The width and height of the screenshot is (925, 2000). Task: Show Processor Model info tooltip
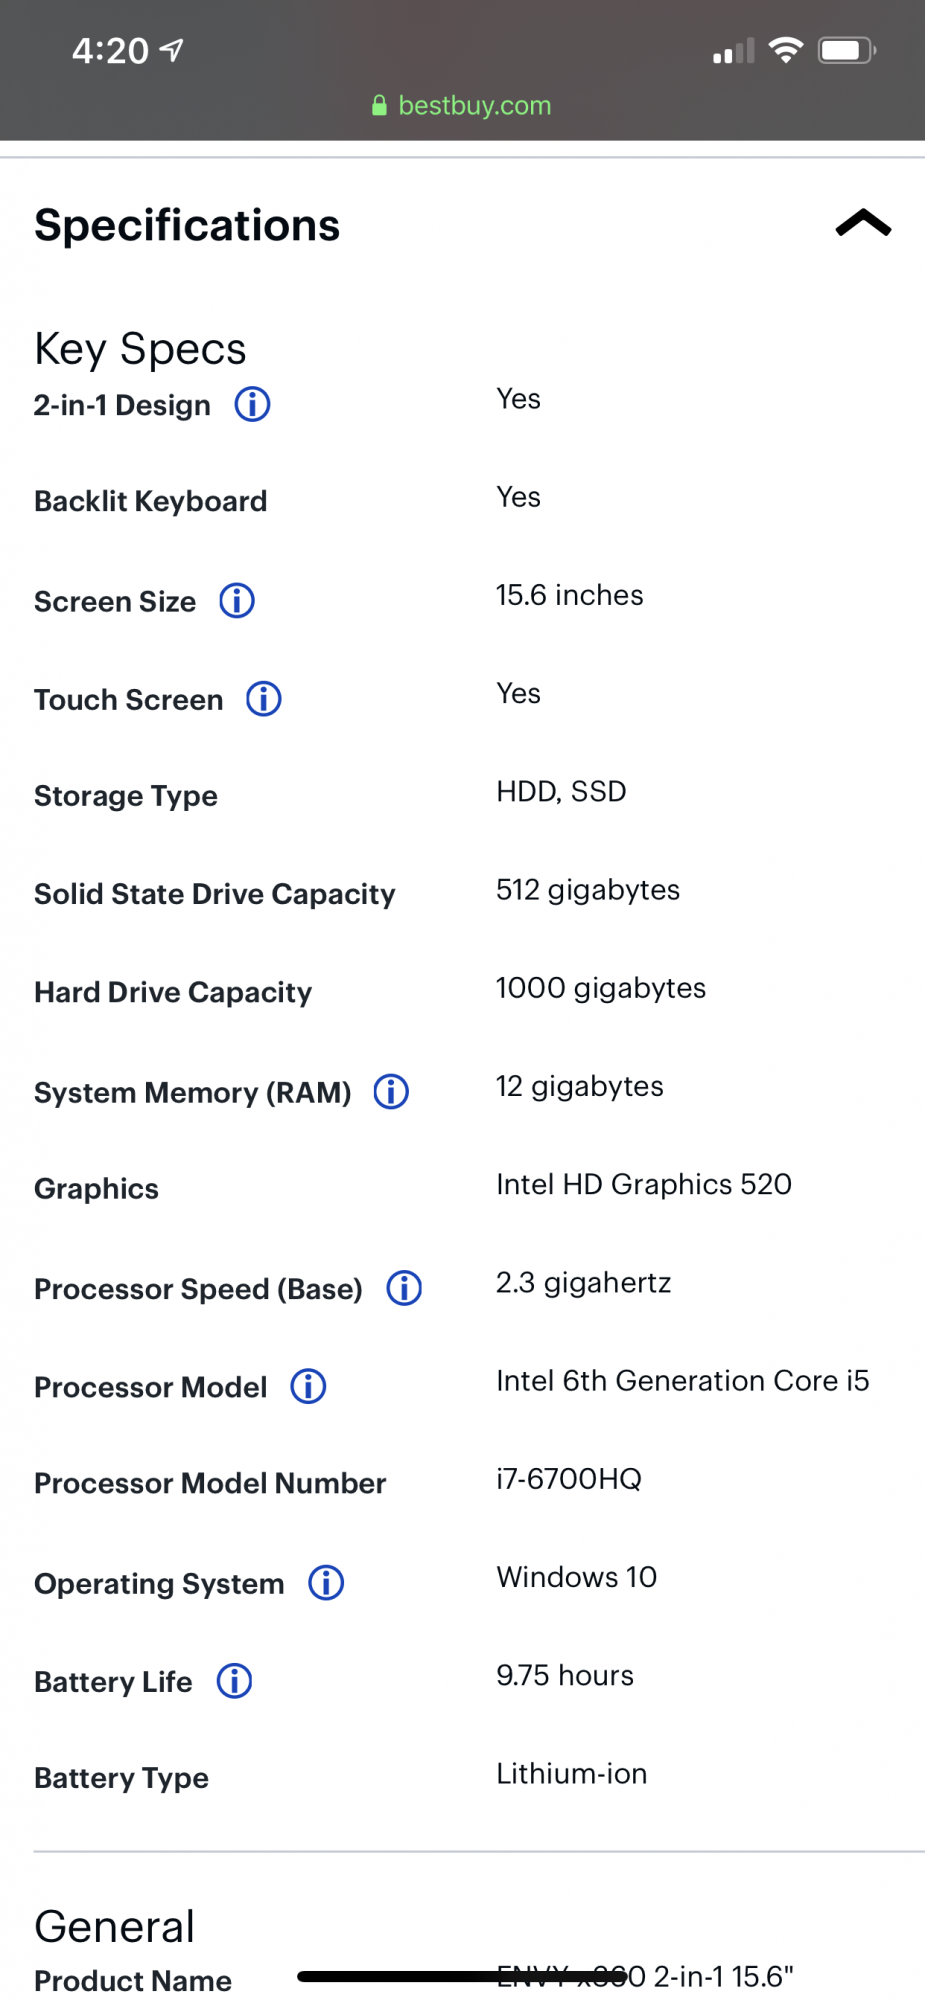click(x=308, y=1387)
